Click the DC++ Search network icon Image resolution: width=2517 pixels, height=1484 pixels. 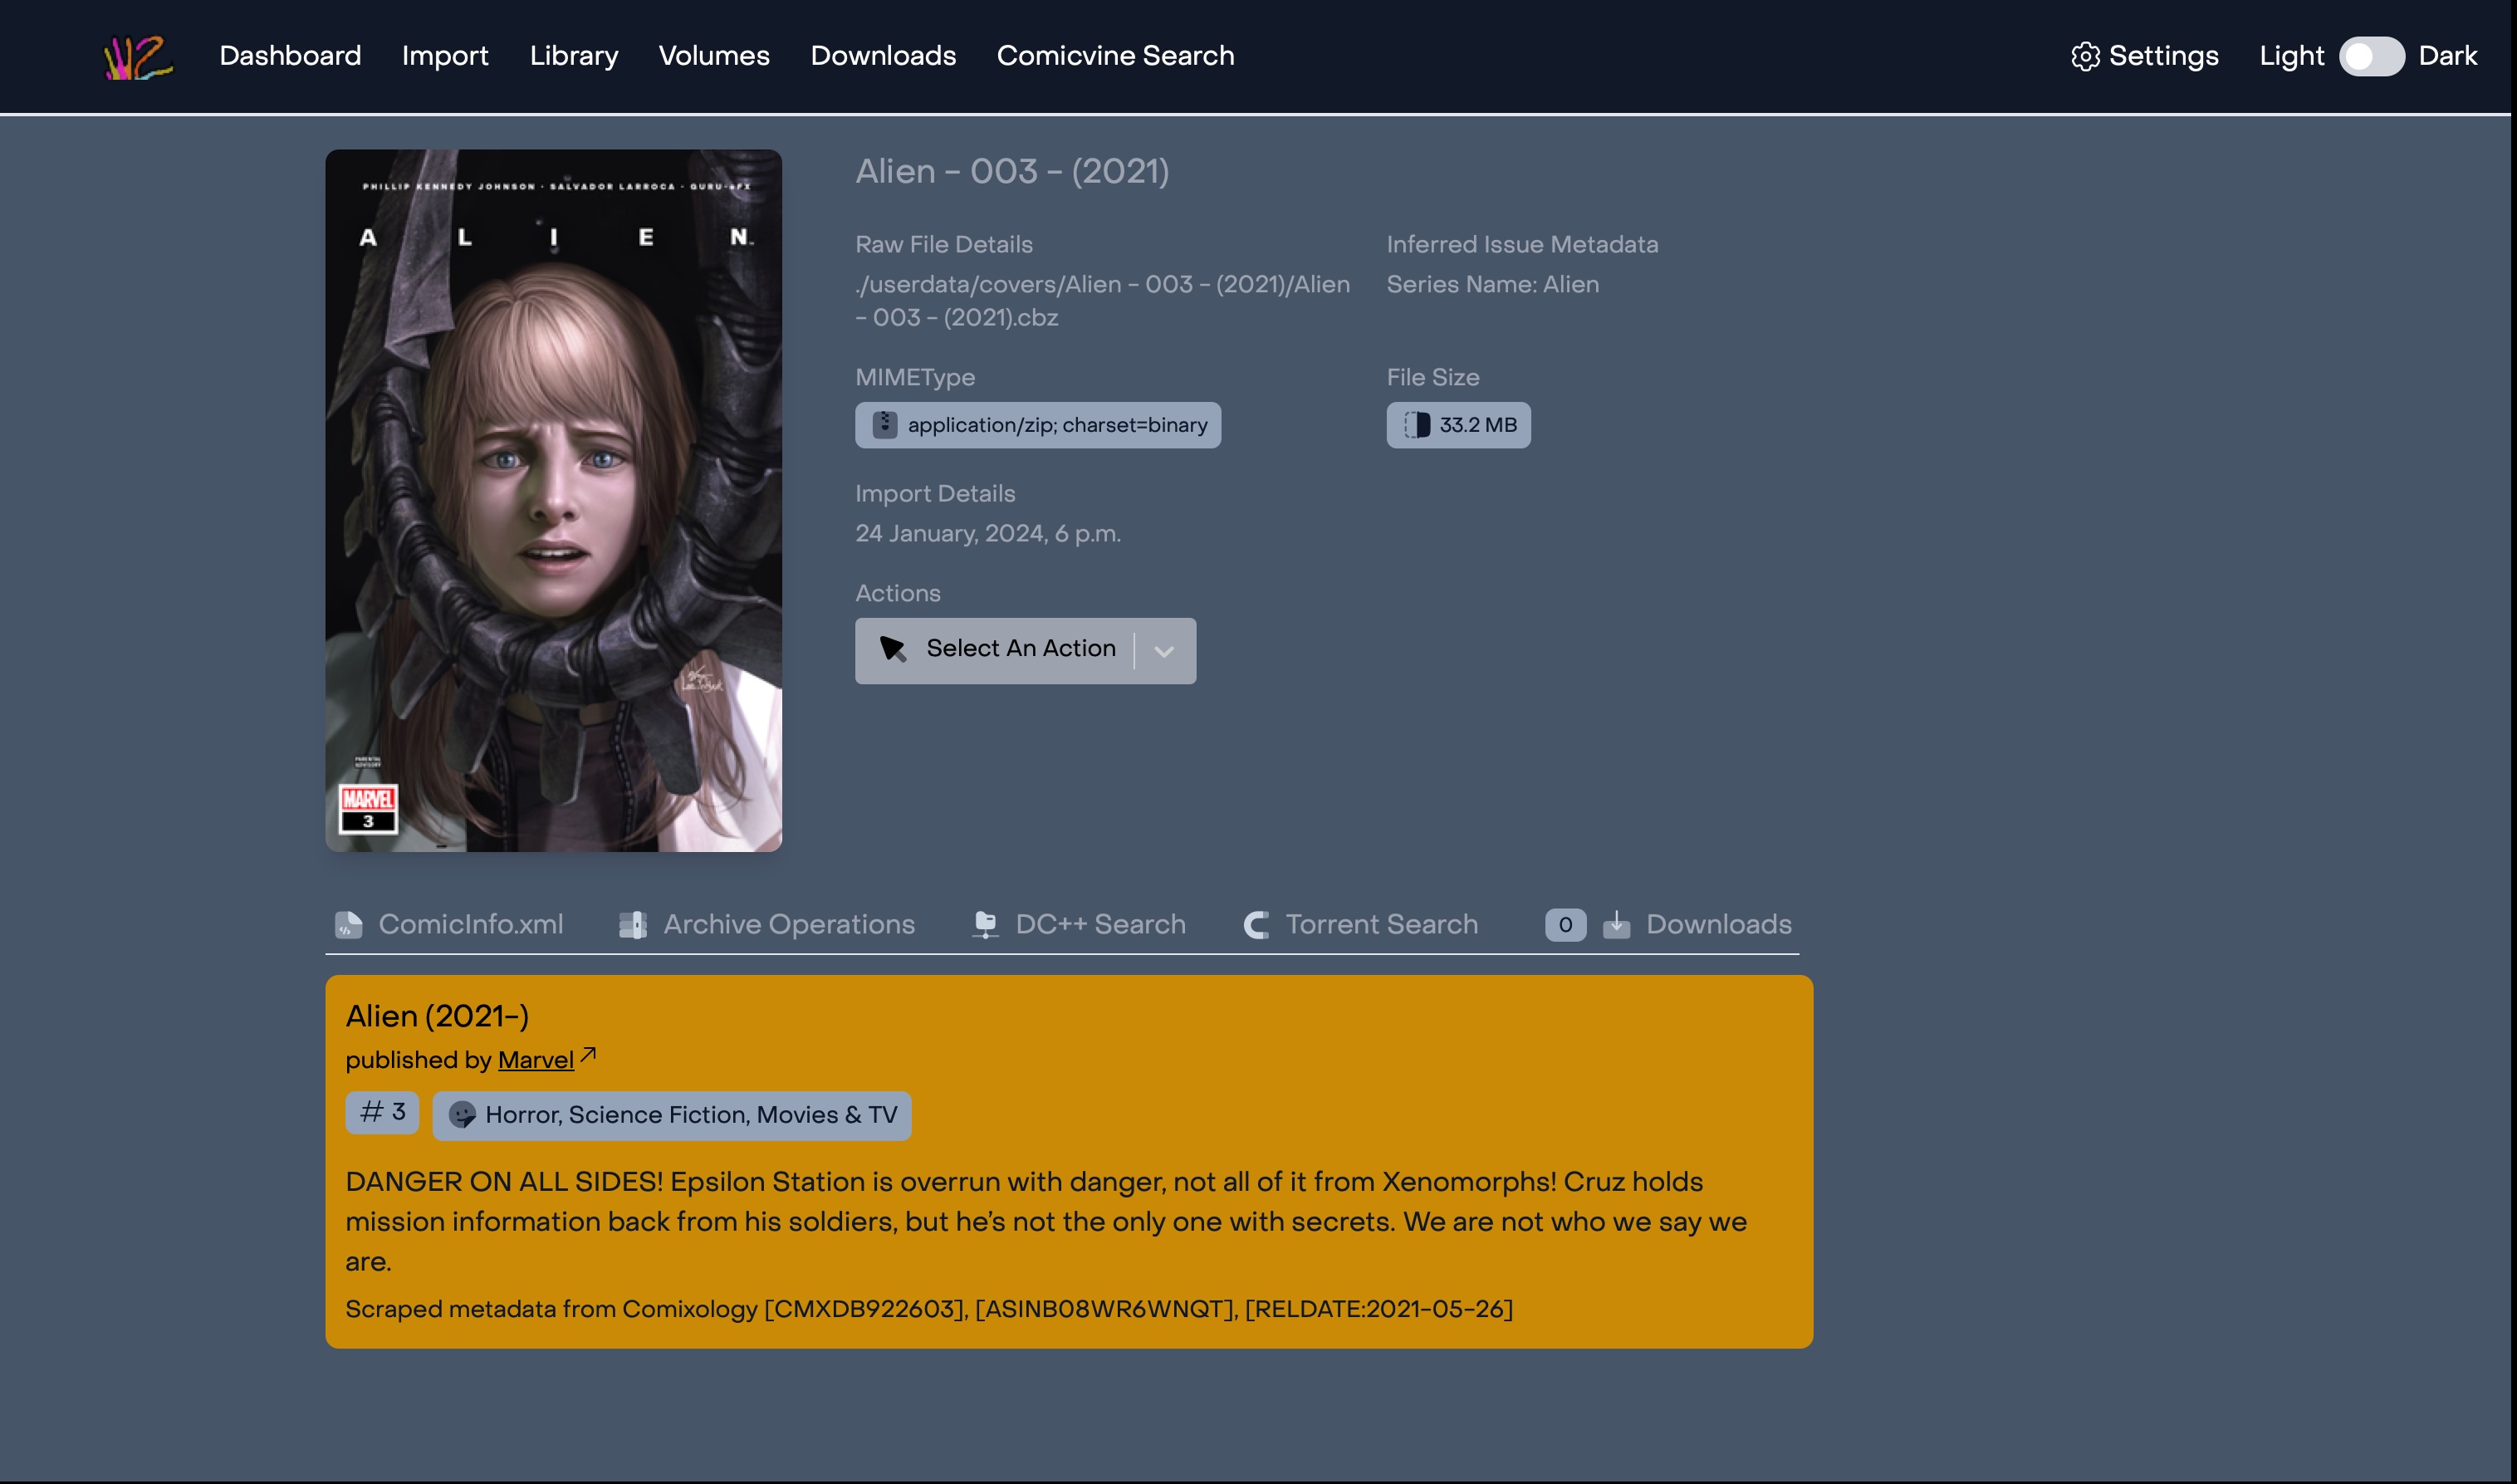(985, 925)
